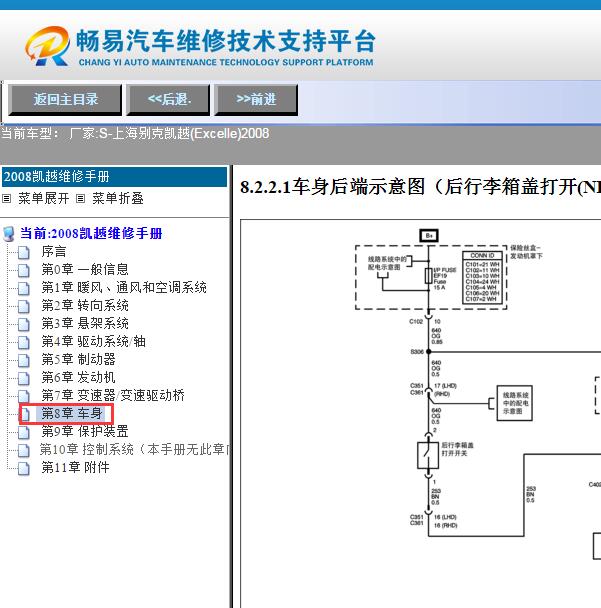Image resolution: width=601 pixels, height=608 pixels.
Task: Open 第3章 悬架系统
Action: click(x=85, y=323)
